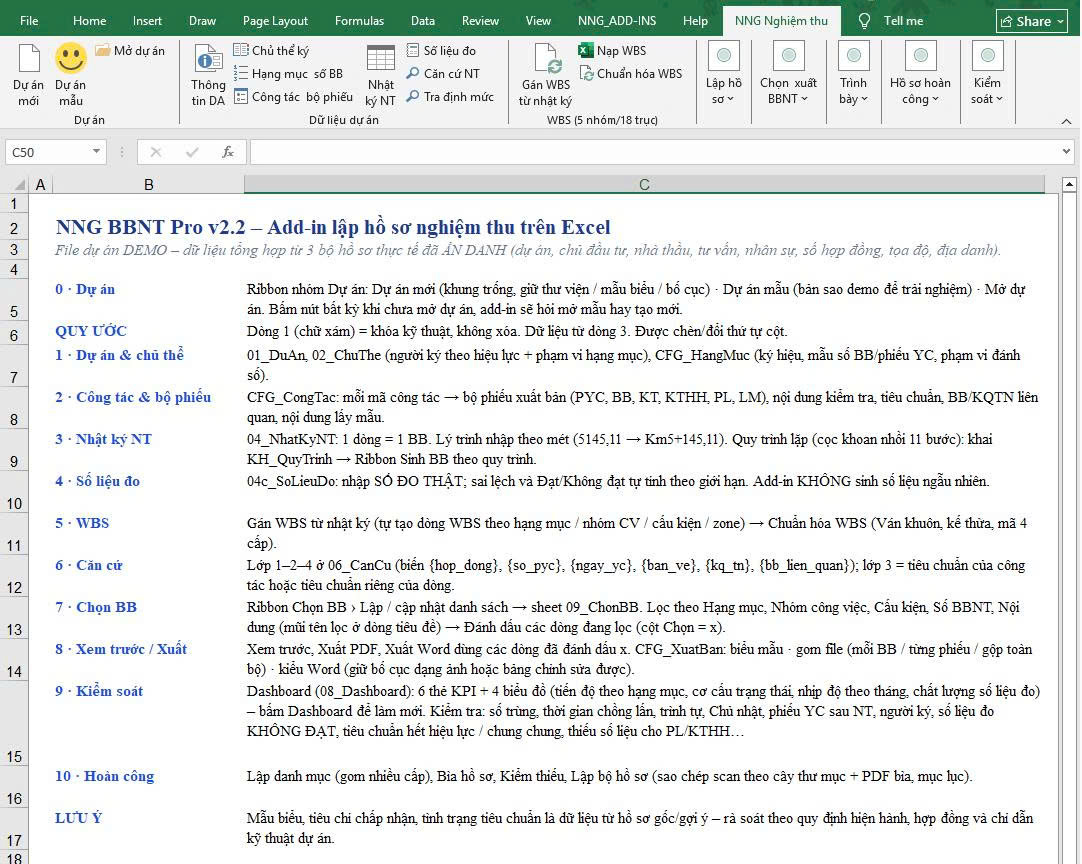Run Gán WBS từ nhật ký
The width and height of the screenshot is (1082, 864).
[546, 75]
